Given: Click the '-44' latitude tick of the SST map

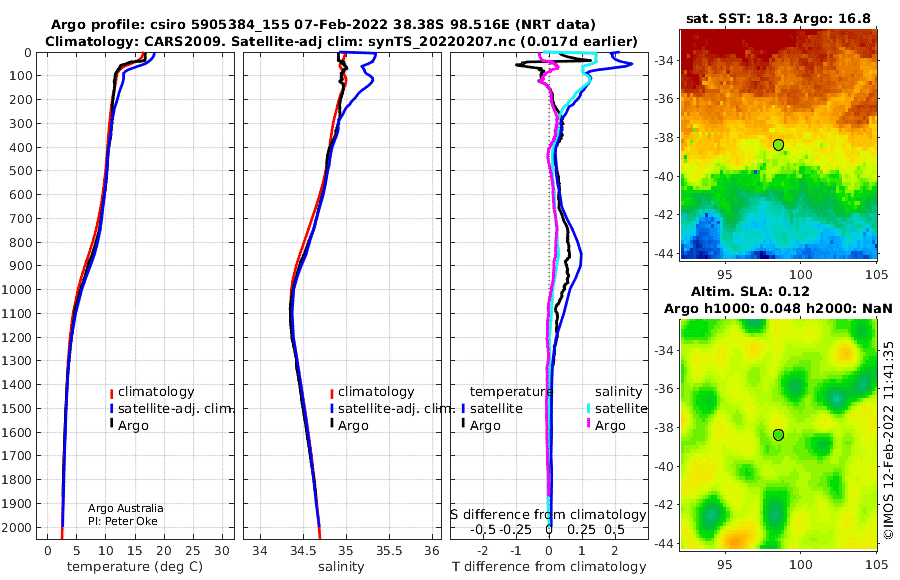Looking at the screenshot, I should pyautogui.click(x=664, y=254).
